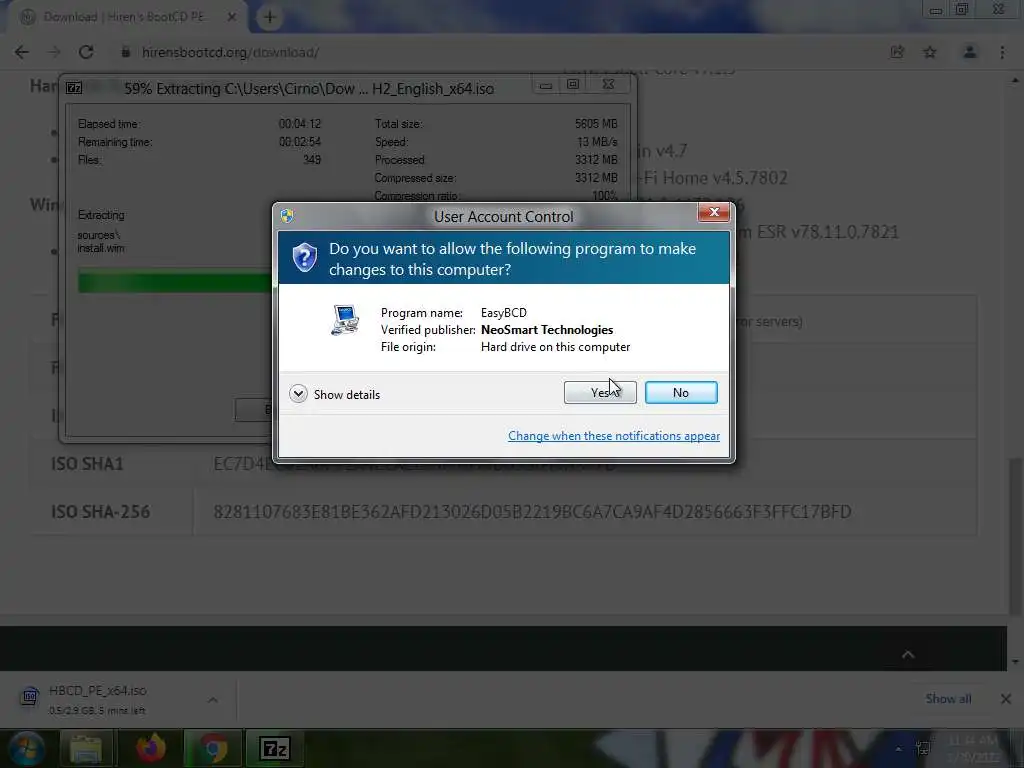Select the Download Hiren's BootCD PE tab

pos(124,17)
